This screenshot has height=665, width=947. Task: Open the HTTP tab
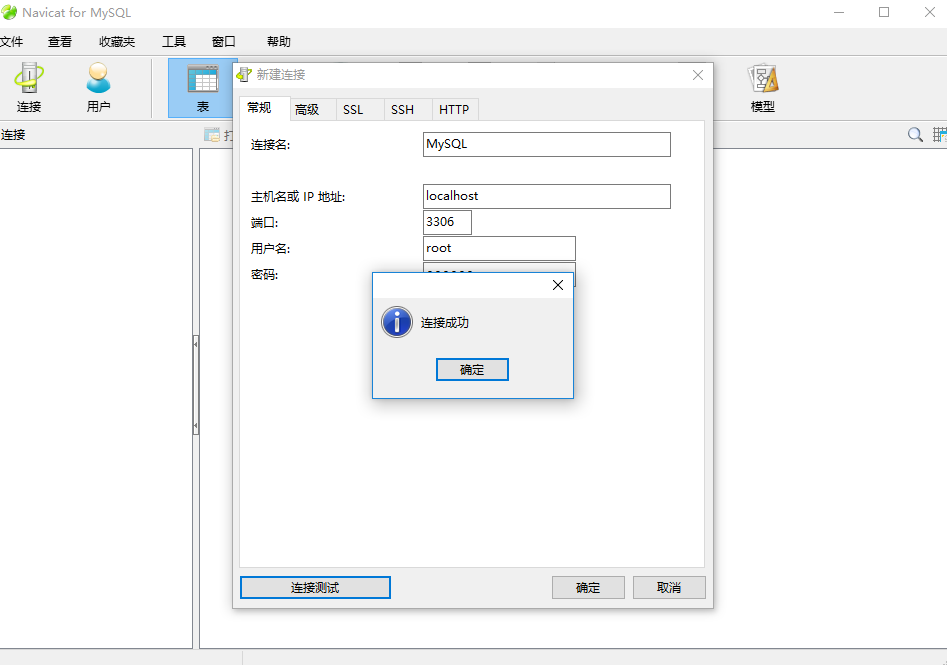(x=455, y=109)
